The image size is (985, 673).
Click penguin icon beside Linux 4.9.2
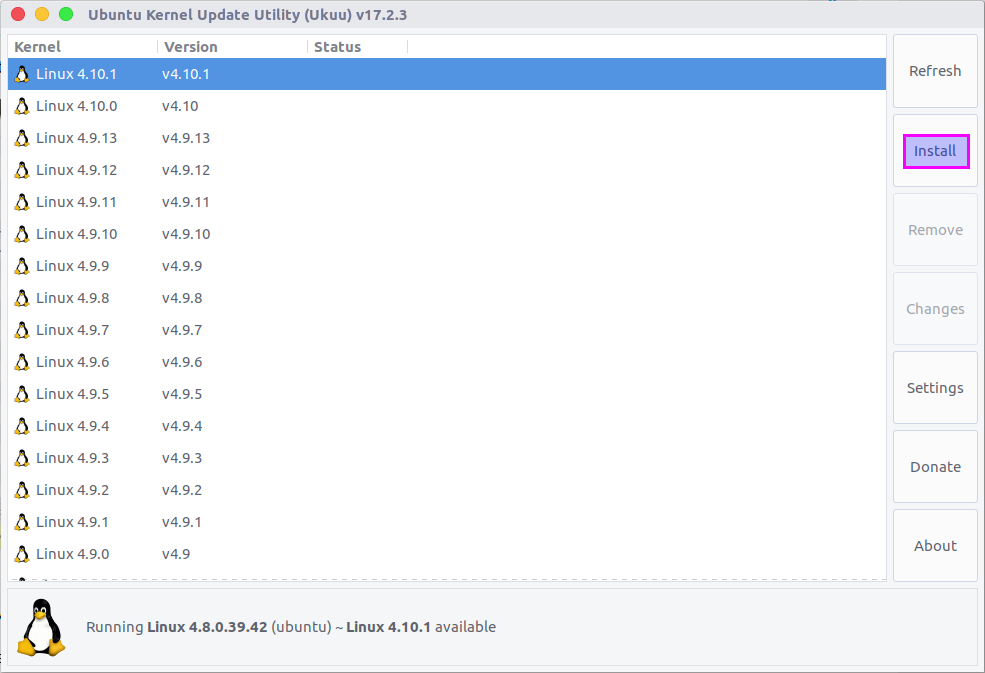(x=22, y=491)
